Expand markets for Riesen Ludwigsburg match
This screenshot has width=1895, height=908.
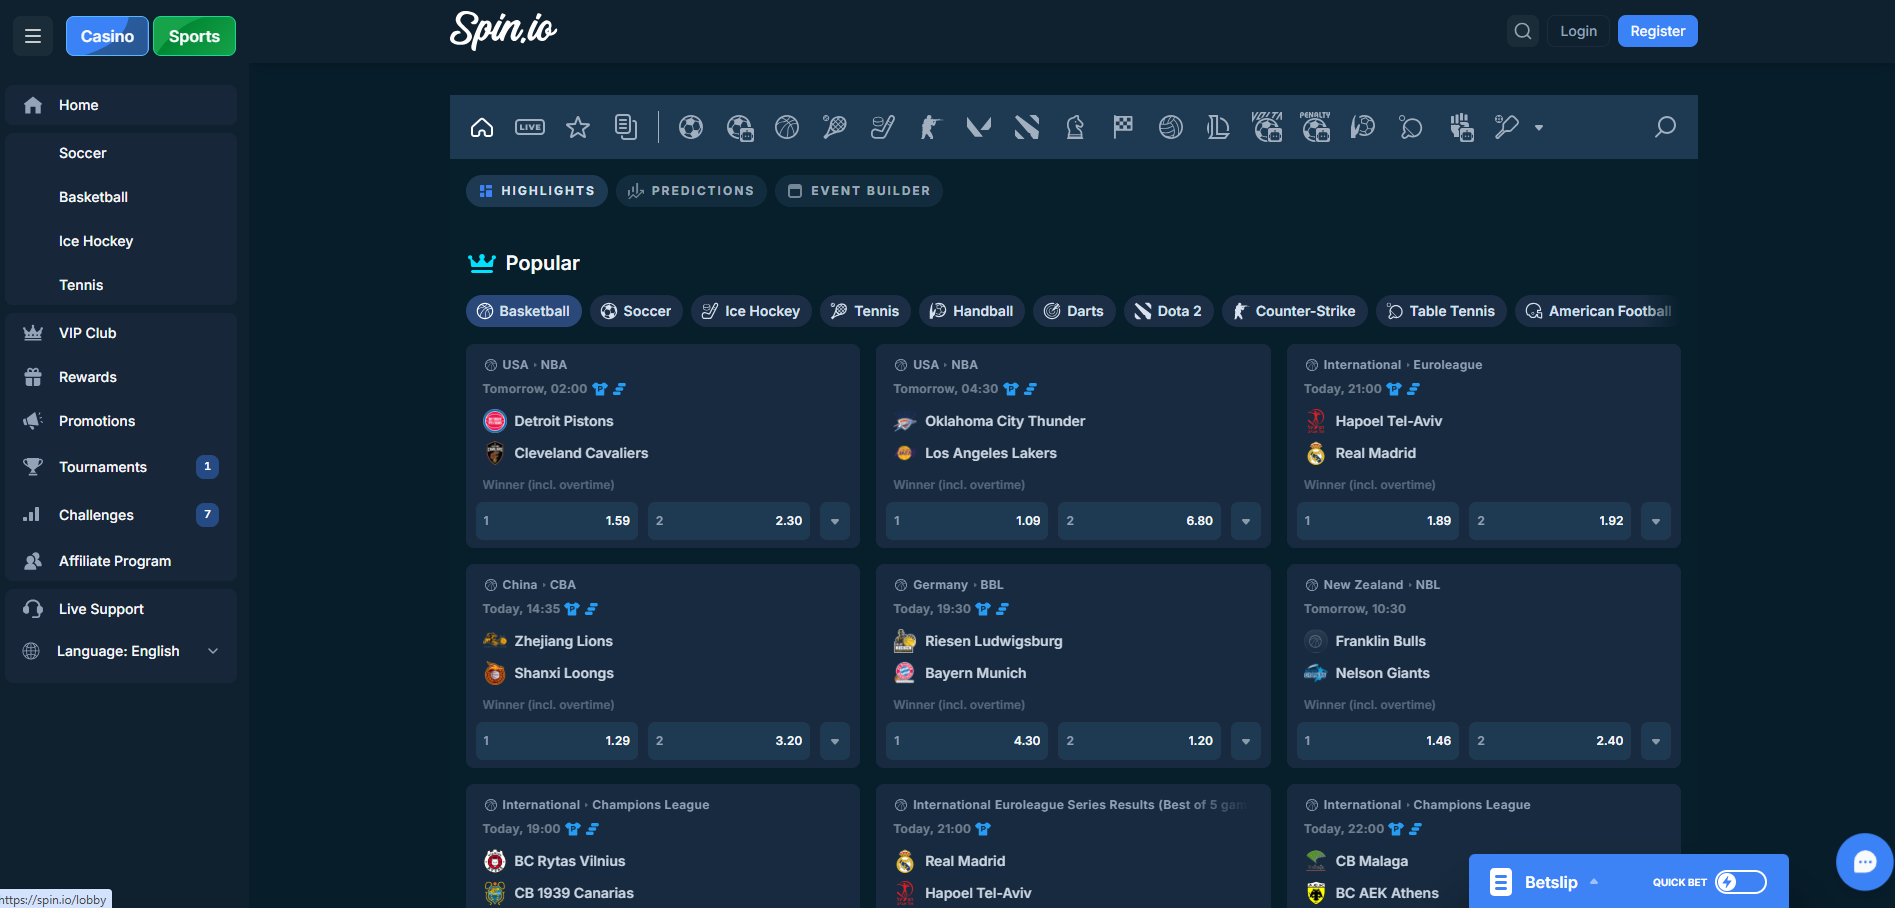click(1246, 741)
